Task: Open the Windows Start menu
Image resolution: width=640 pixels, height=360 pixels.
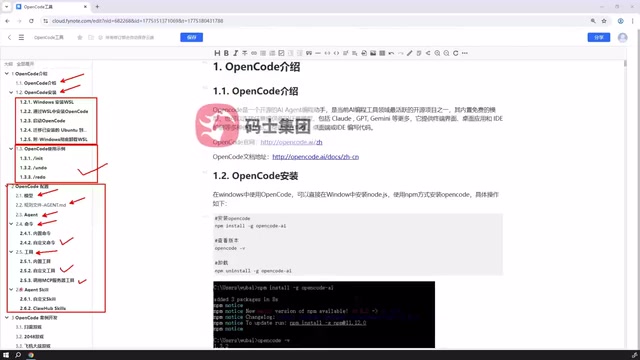Action: (6, 355)
